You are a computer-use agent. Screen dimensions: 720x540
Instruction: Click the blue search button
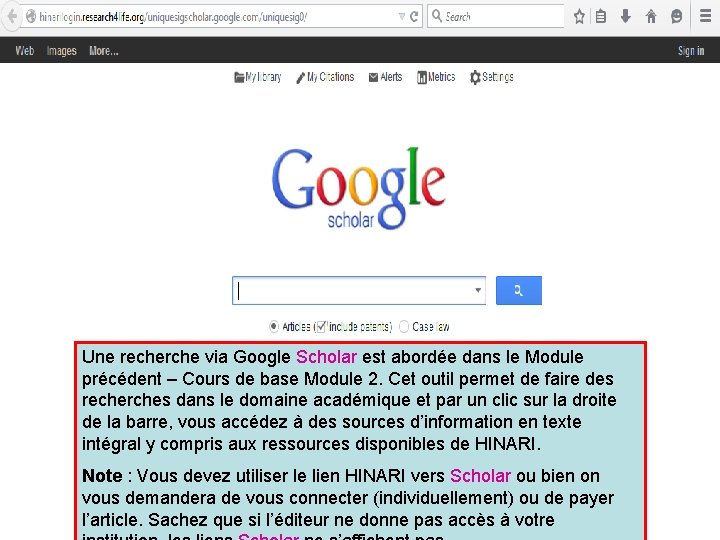(519, 290)
